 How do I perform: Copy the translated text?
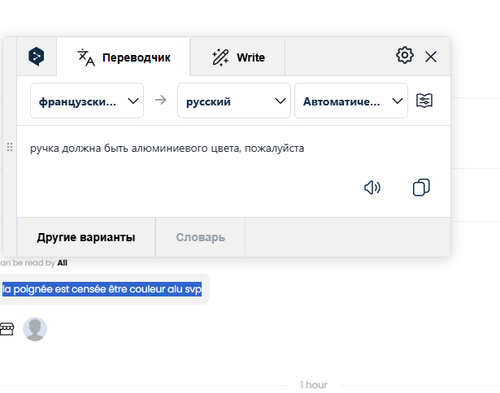click(421, 187)
